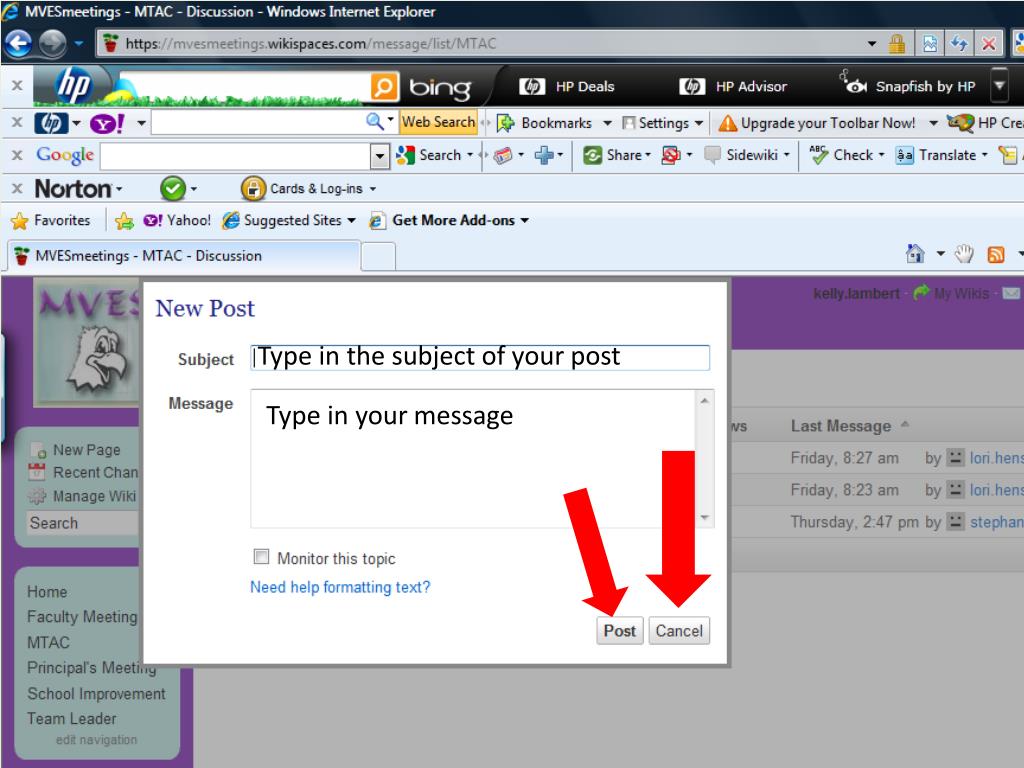This screenshot has width=1024, height=768.
Task: Click the security padlock icon in the address bar
Action: [x=897, y=44]
